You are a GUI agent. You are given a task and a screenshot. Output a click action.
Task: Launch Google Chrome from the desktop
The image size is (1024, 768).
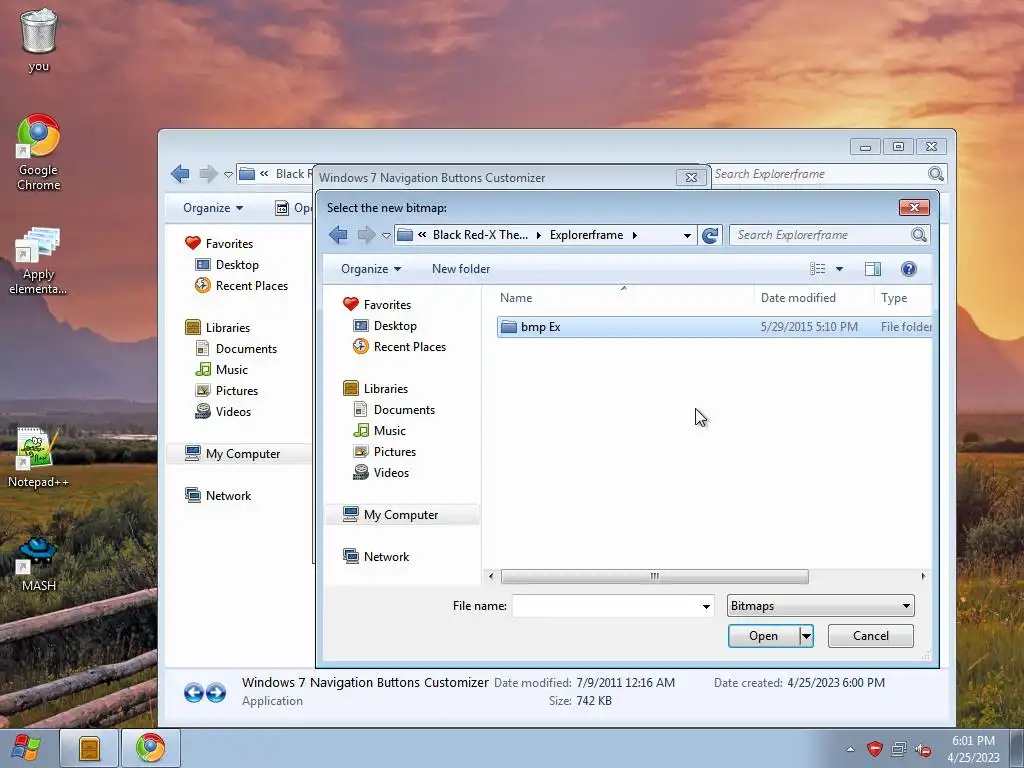(39, 152)
